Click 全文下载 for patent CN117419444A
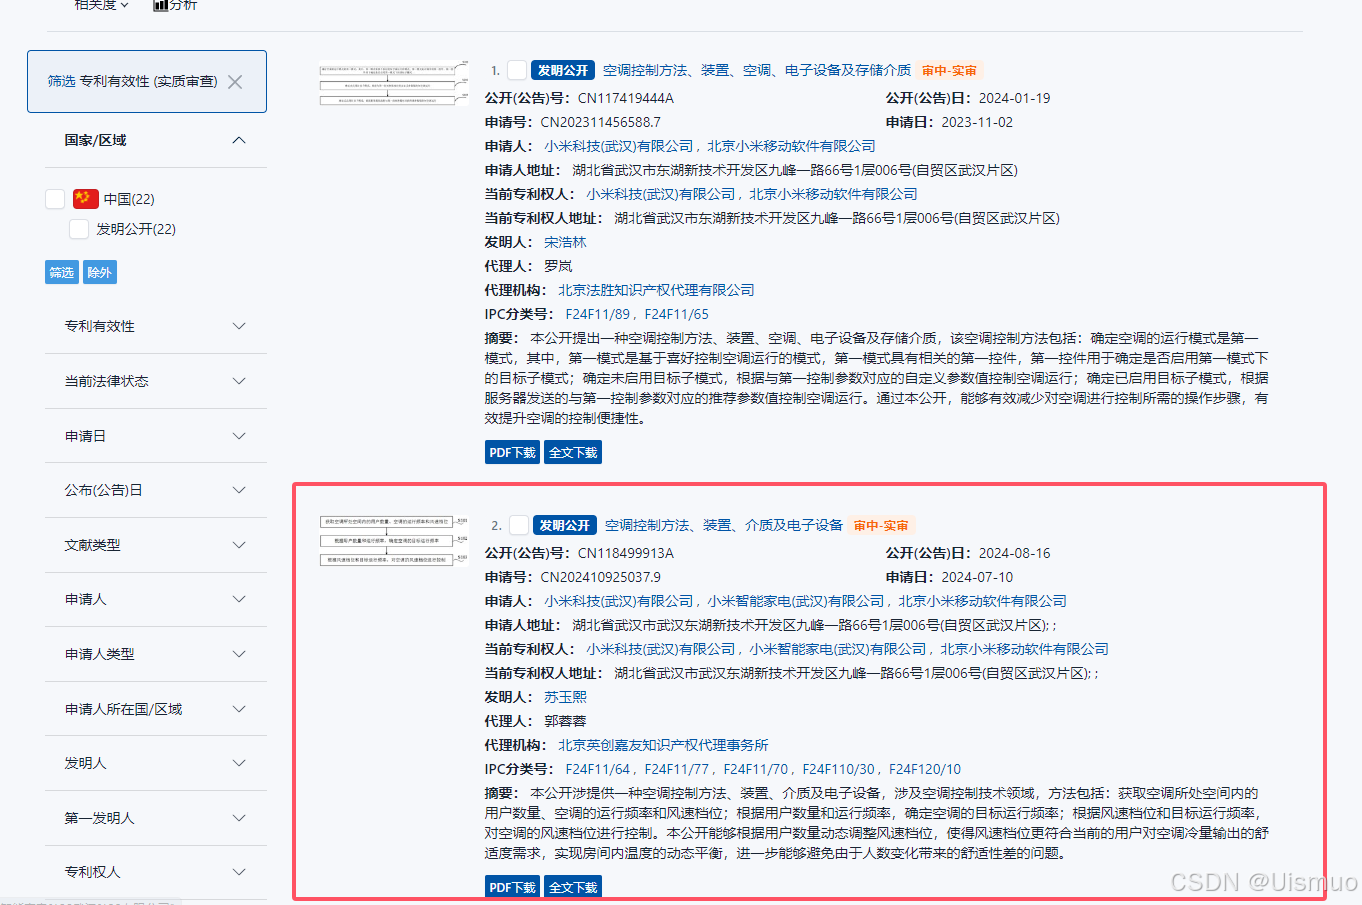The image size is (1362, 905). coord(573,452)
